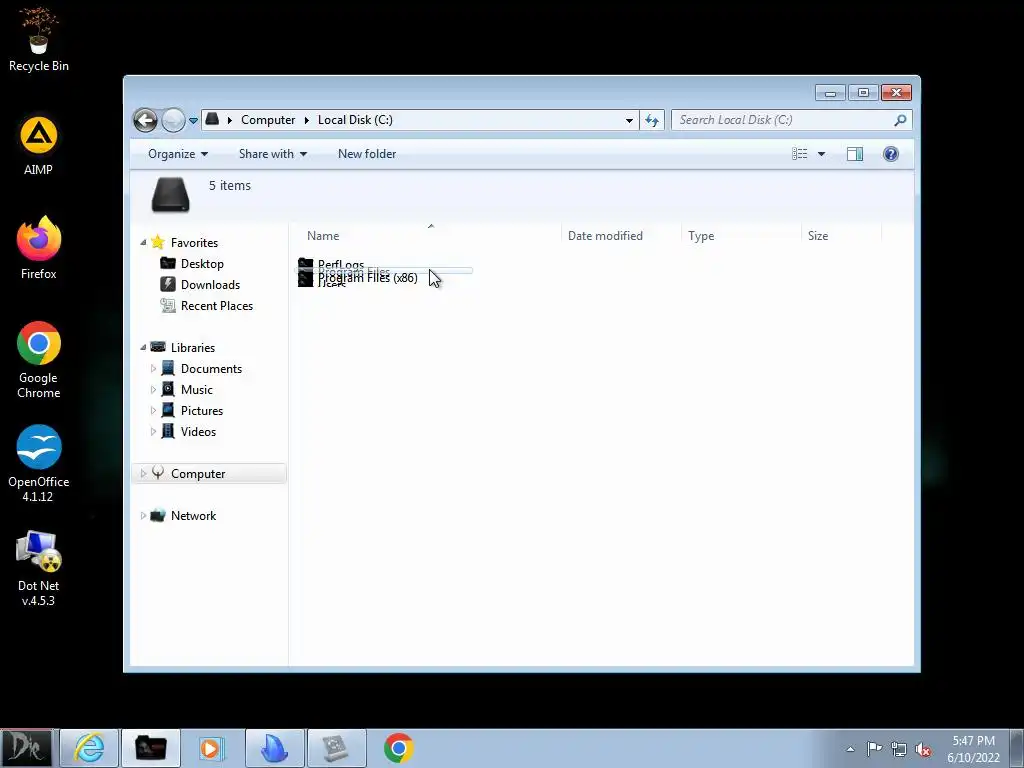1024x768 pixels.
Task: Open the clock showing 5:47 PM
Action: click(x=974, y=749)
